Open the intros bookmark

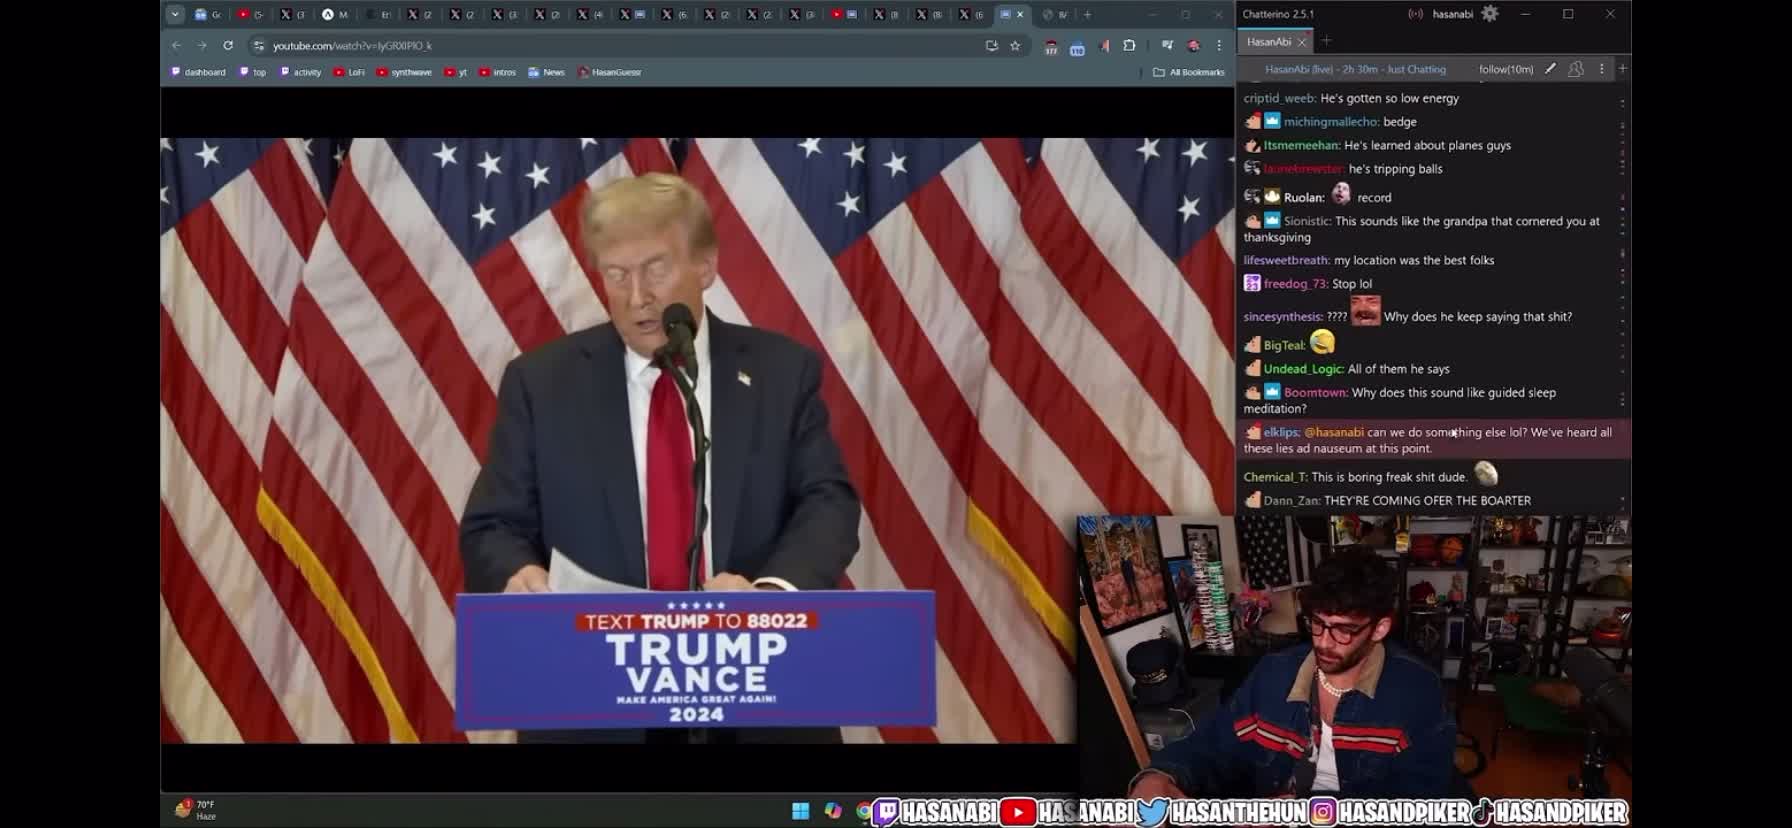pyautogui.click(x=497, y=72)
